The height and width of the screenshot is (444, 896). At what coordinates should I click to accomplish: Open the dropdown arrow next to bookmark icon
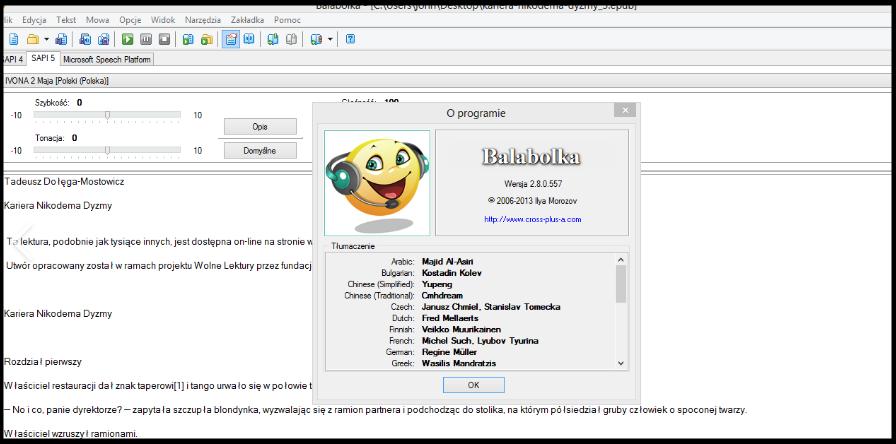tap(330, 39)
